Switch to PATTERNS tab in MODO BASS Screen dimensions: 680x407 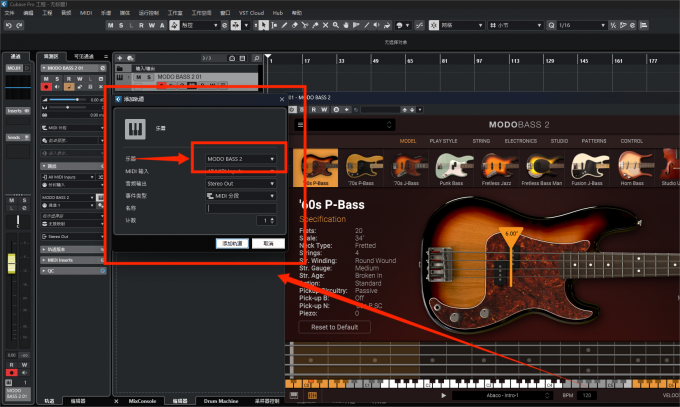click(594, 141)
